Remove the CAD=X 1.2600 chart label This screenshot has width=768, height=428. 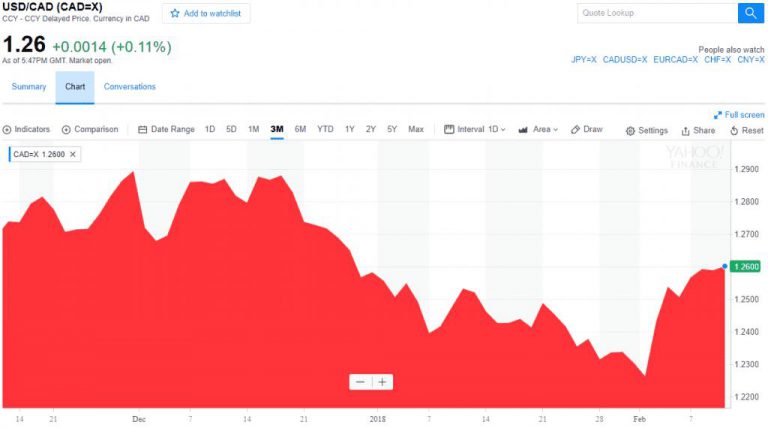click(72, 154)
